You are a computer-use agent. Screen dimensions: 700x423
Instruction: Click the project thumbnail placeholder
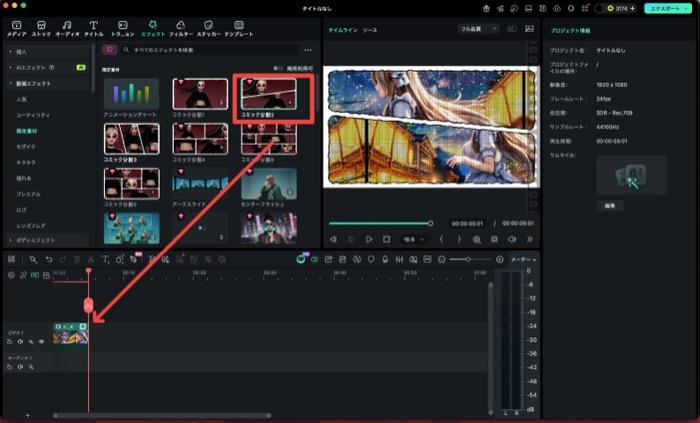point(631,175)
